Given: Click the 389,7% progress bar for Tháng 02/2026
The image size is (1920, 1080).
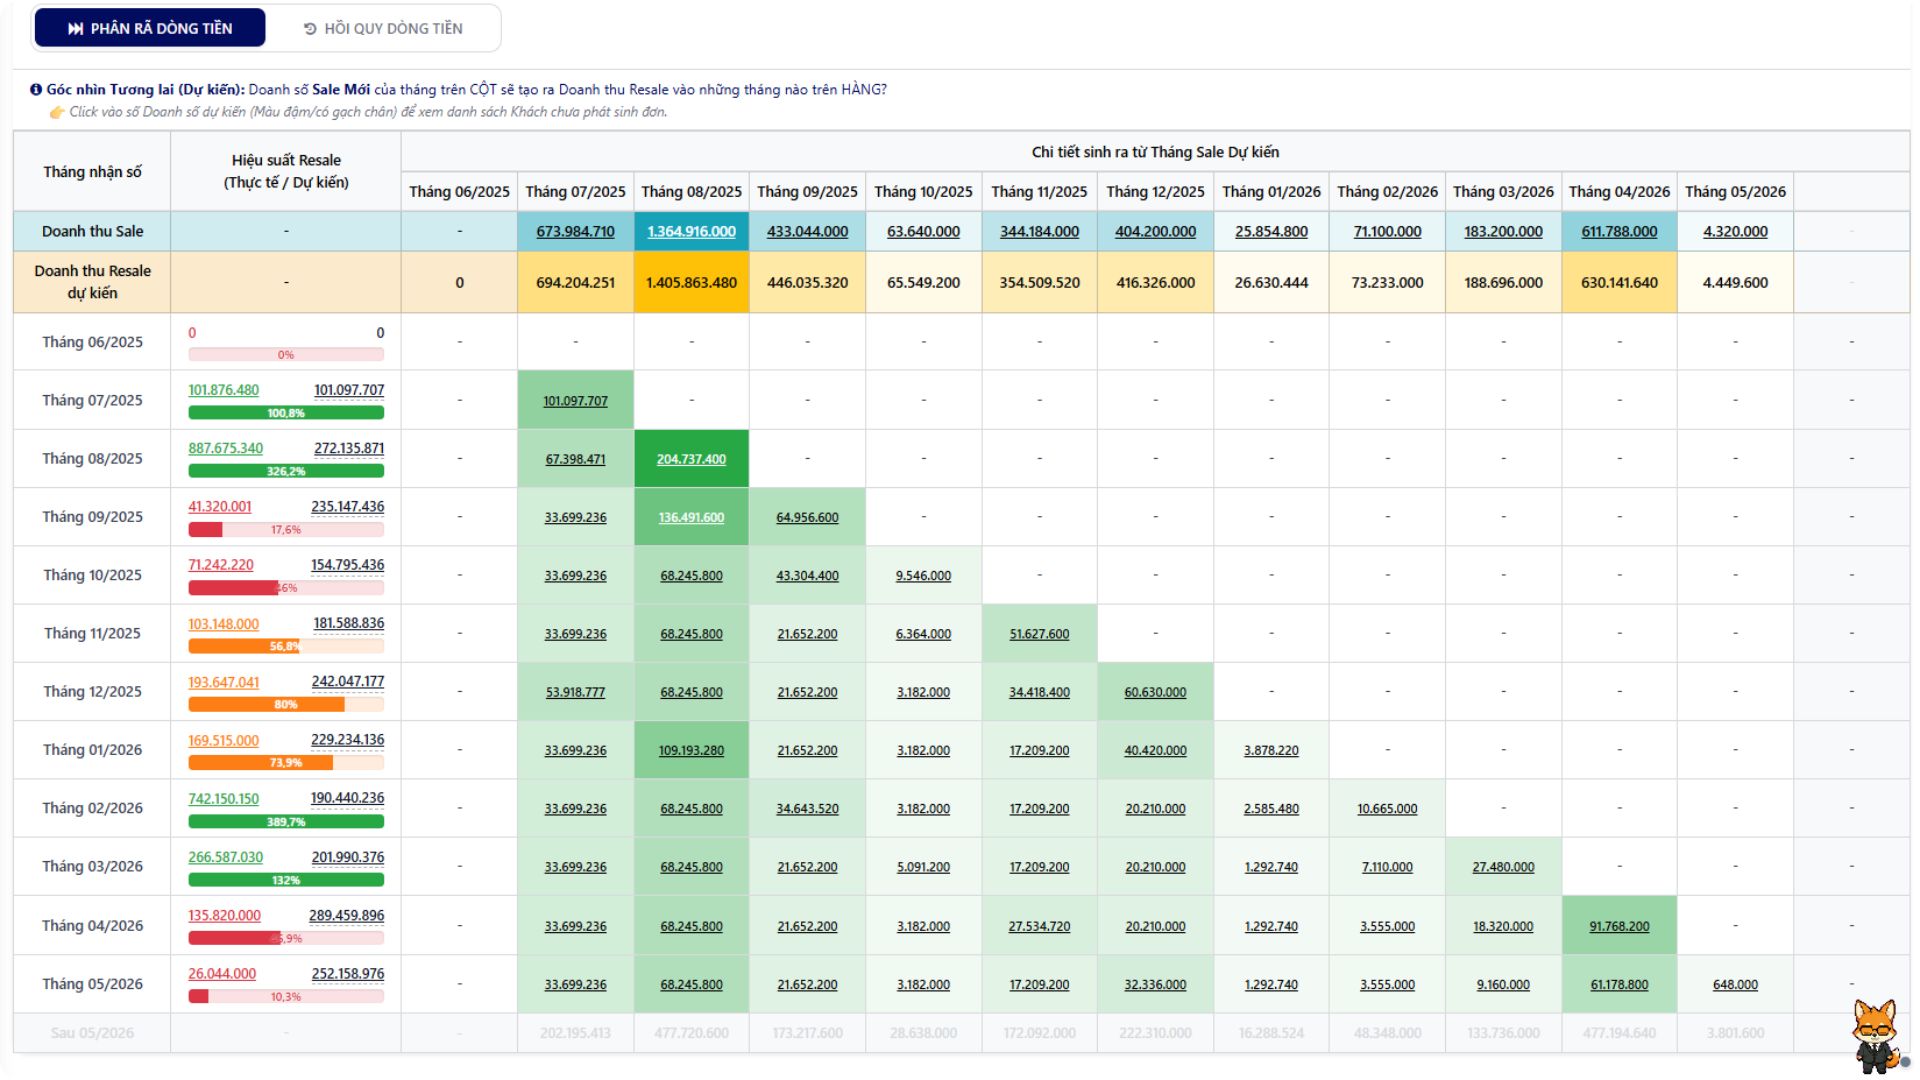Looking at the screenshot, I should [286, 822].
